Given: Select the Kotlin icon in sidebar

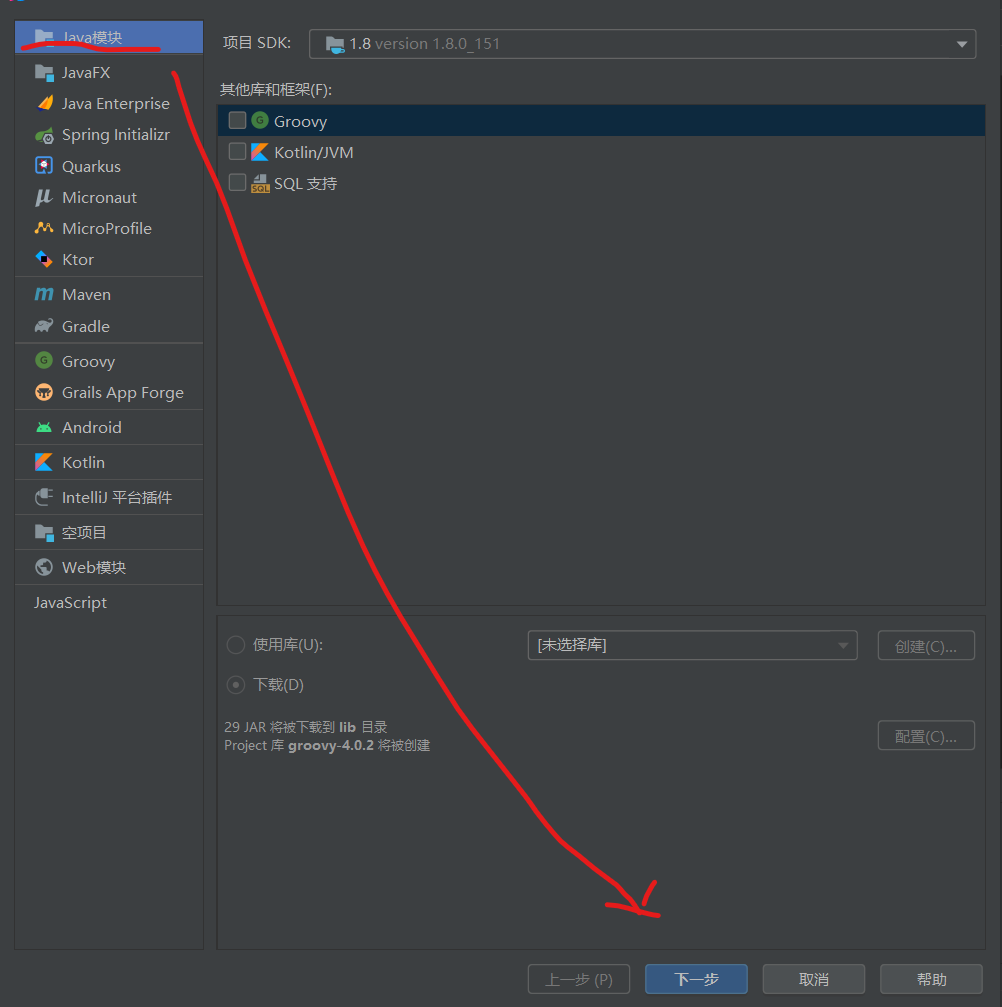Looking at the screenshot, I should [x=44, y=462].
